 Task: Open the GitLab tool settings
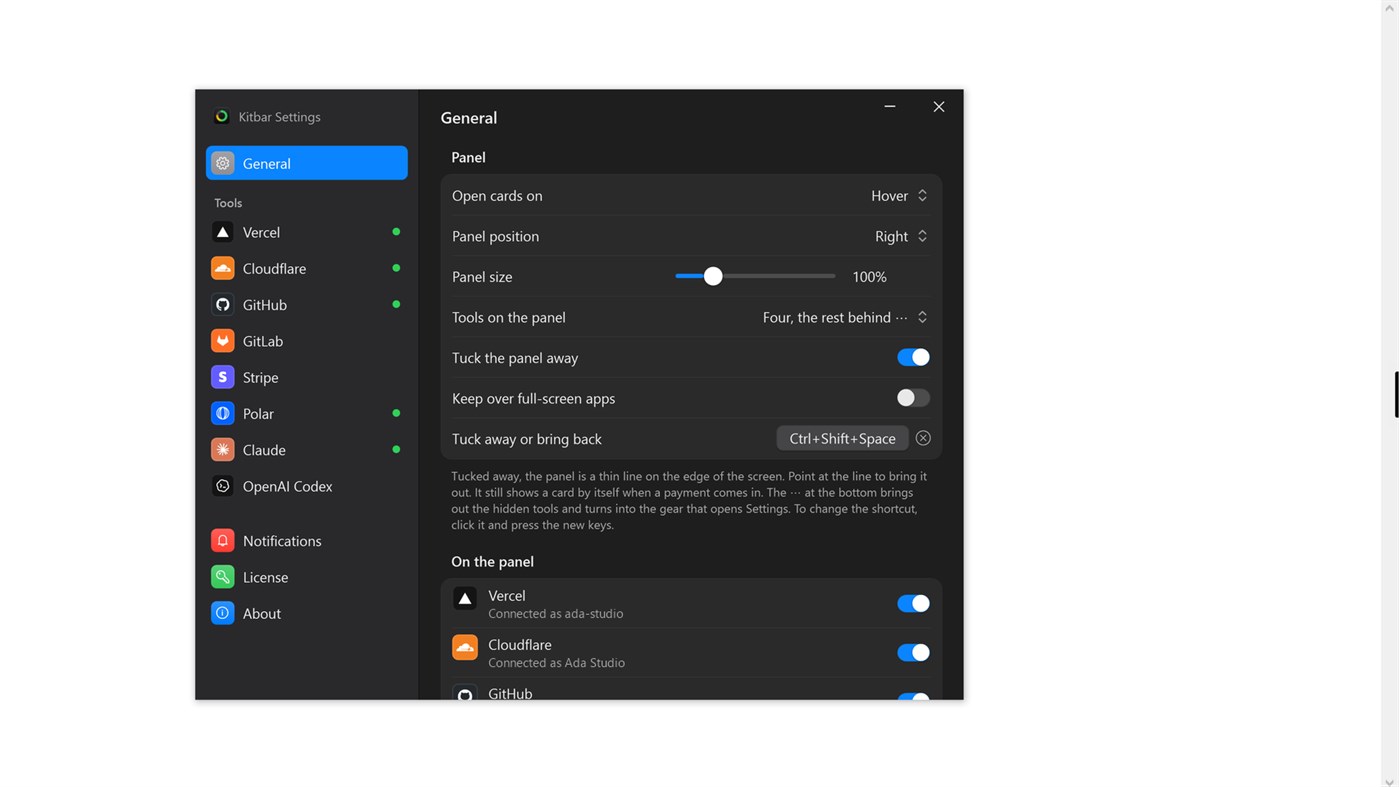coord(307,341)
